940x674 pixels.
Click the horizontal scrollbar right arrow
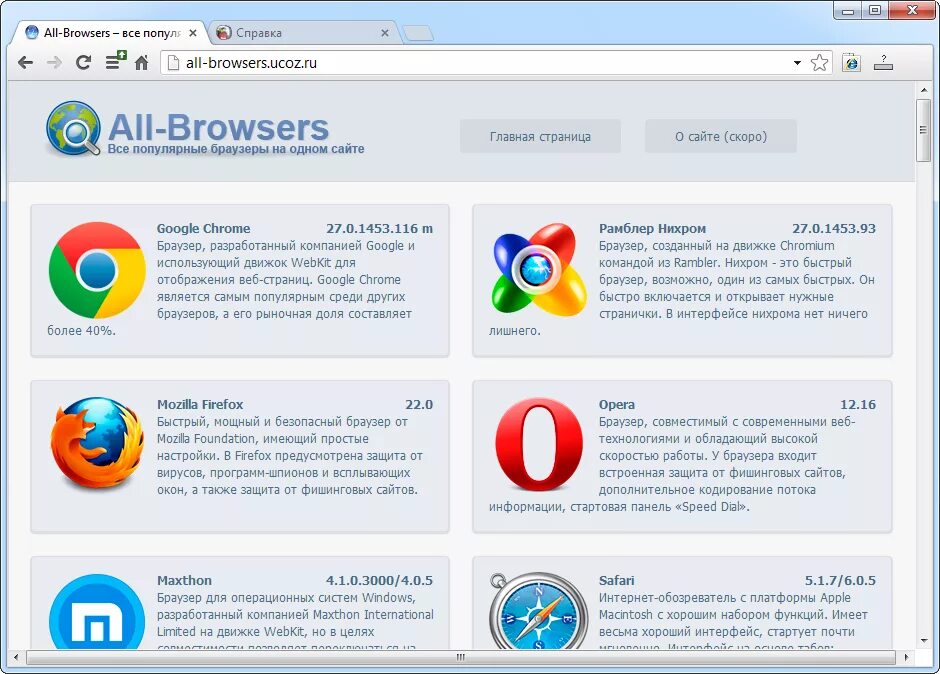(x=906, y=657)
